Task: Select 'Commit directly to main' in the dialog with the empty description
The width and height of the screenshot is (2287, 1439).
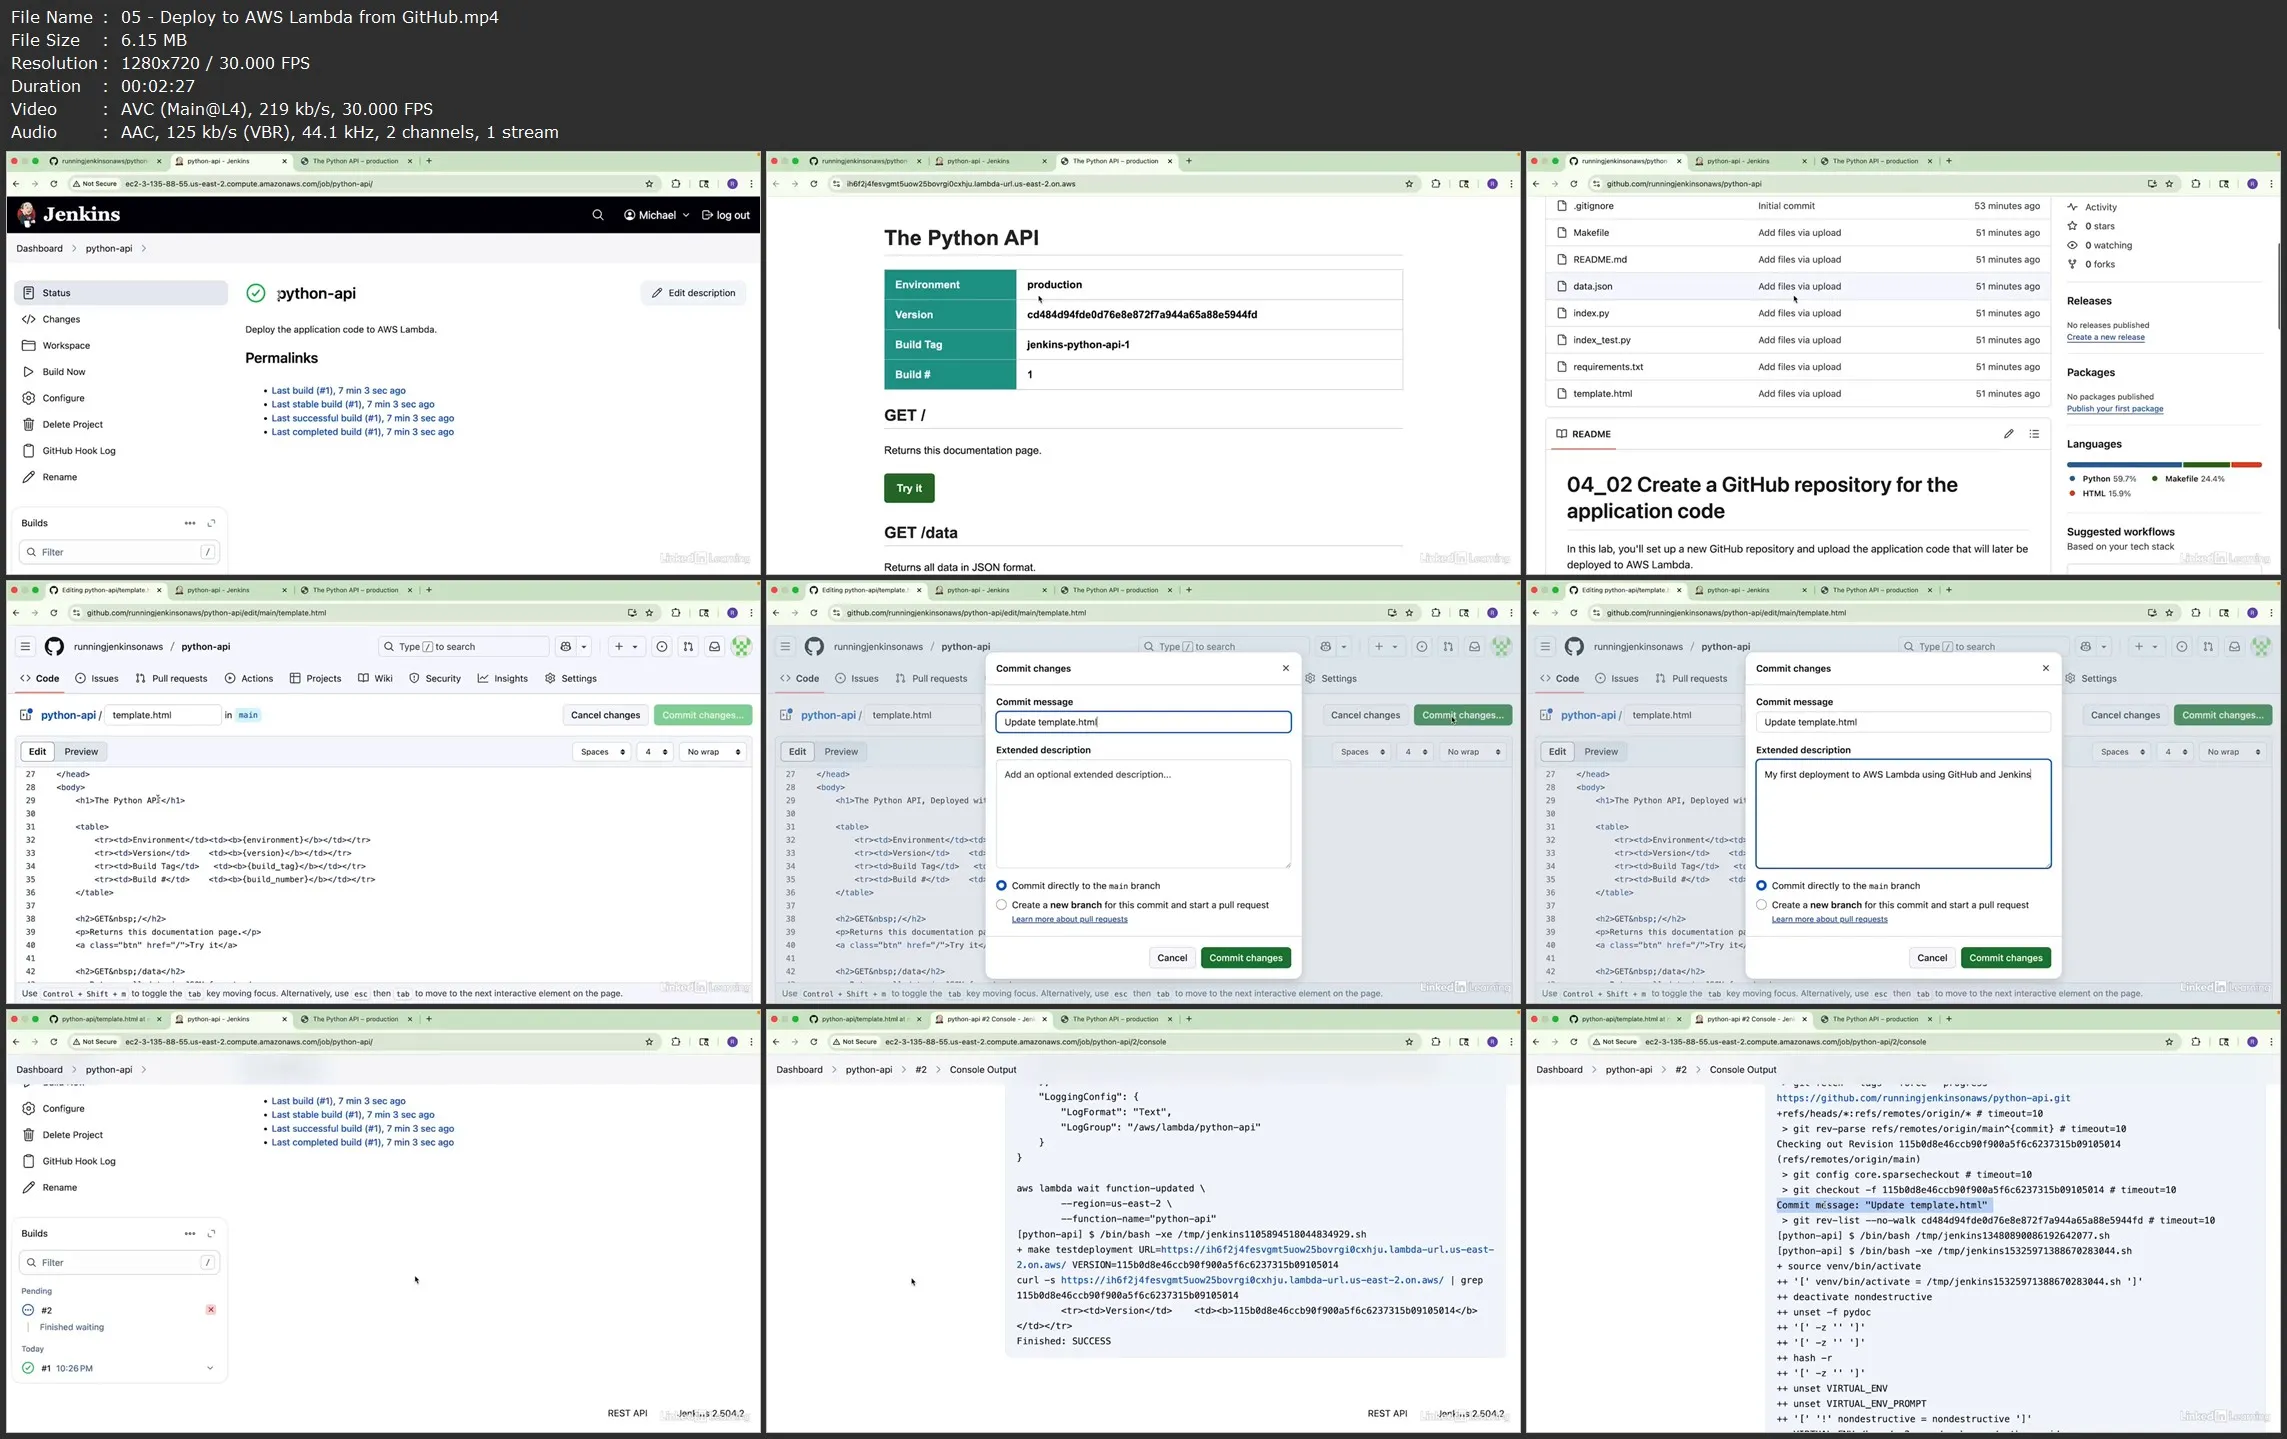Action: pyautogui.click(x=1001, y=886)
